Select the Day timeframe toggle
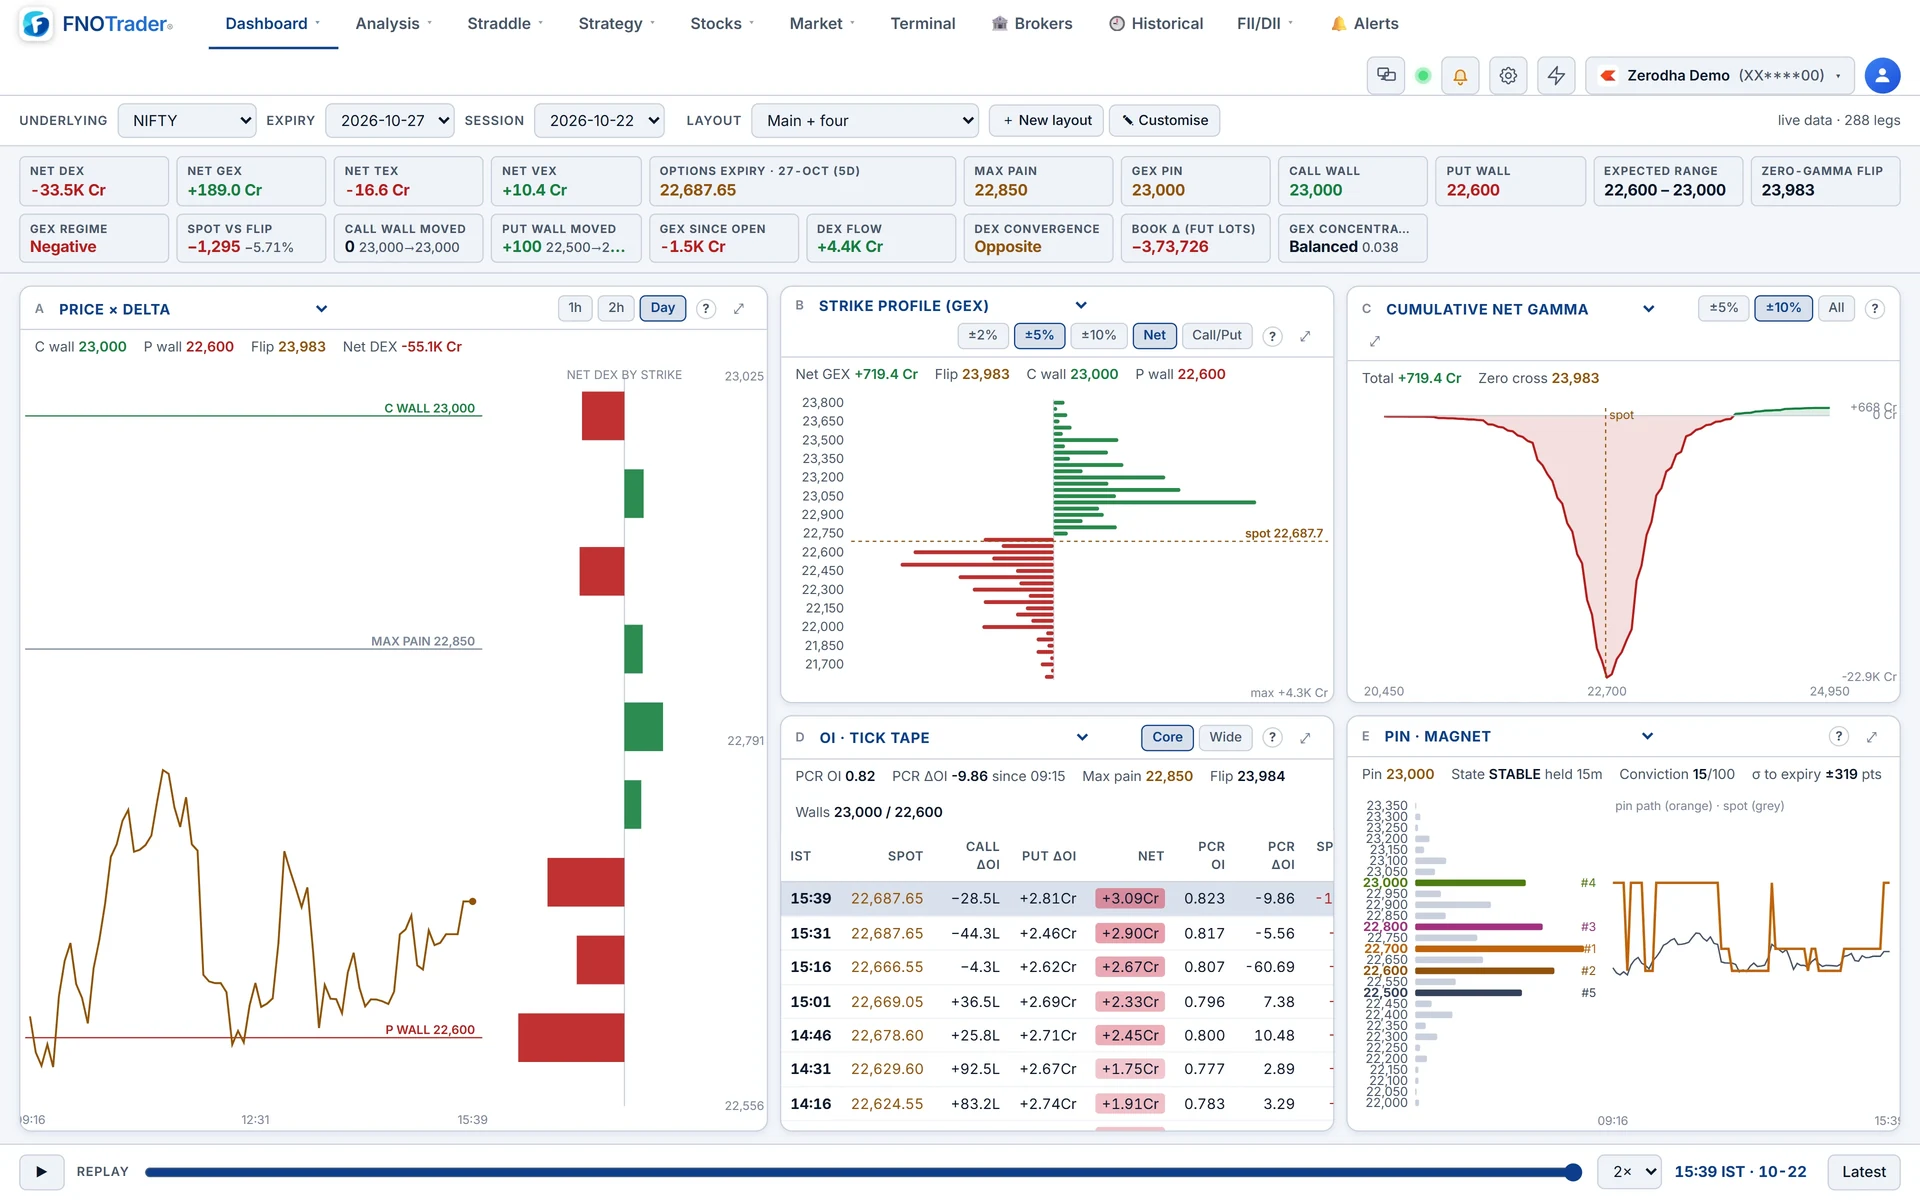The width and height of the screenshot is (1920, 1200). [x=662, y=308]
